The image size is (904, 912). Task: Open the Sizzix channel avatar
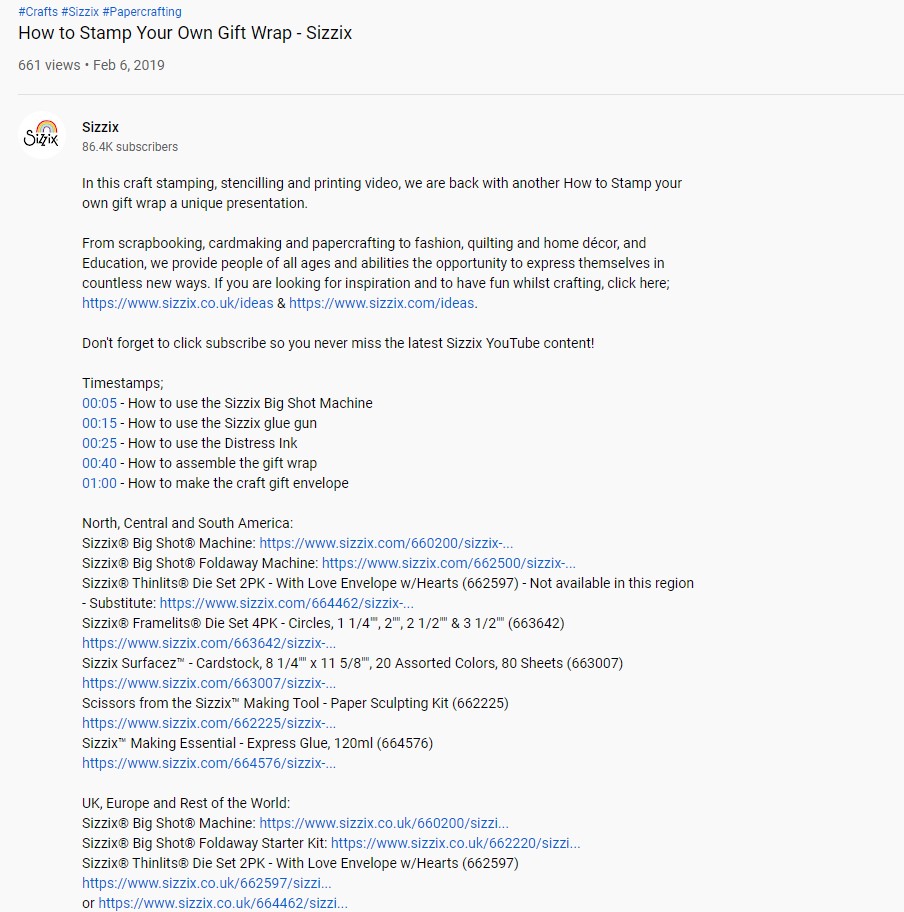tap(41, 135)
